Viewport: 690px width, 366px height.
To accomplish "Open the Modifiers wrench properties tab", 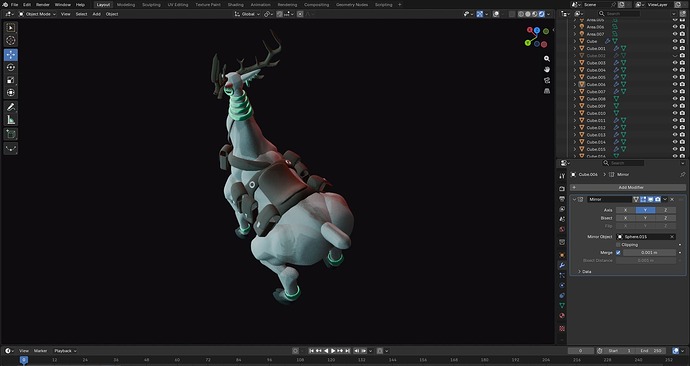I will point(562,265).
